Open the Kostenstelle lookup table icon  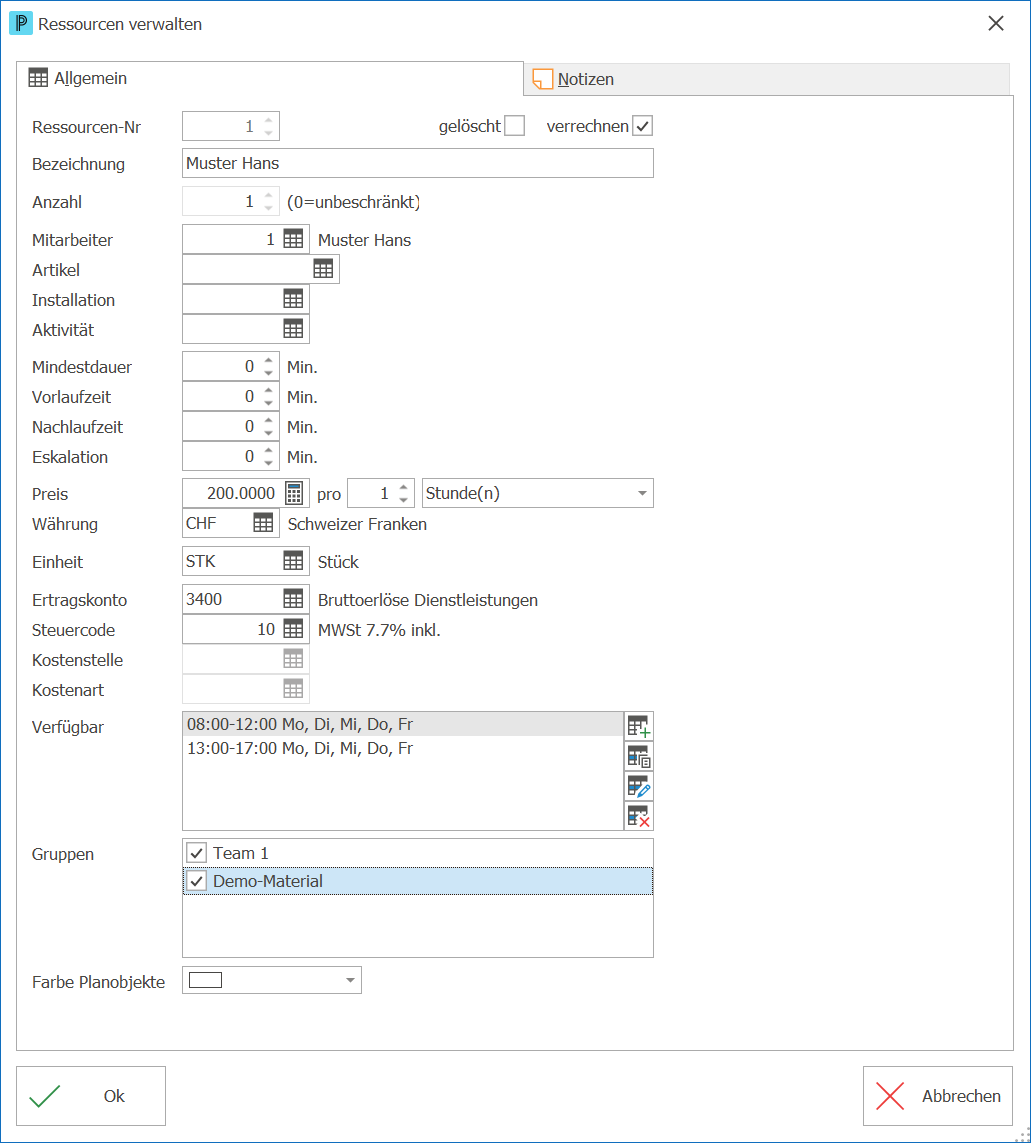point(293,659)
